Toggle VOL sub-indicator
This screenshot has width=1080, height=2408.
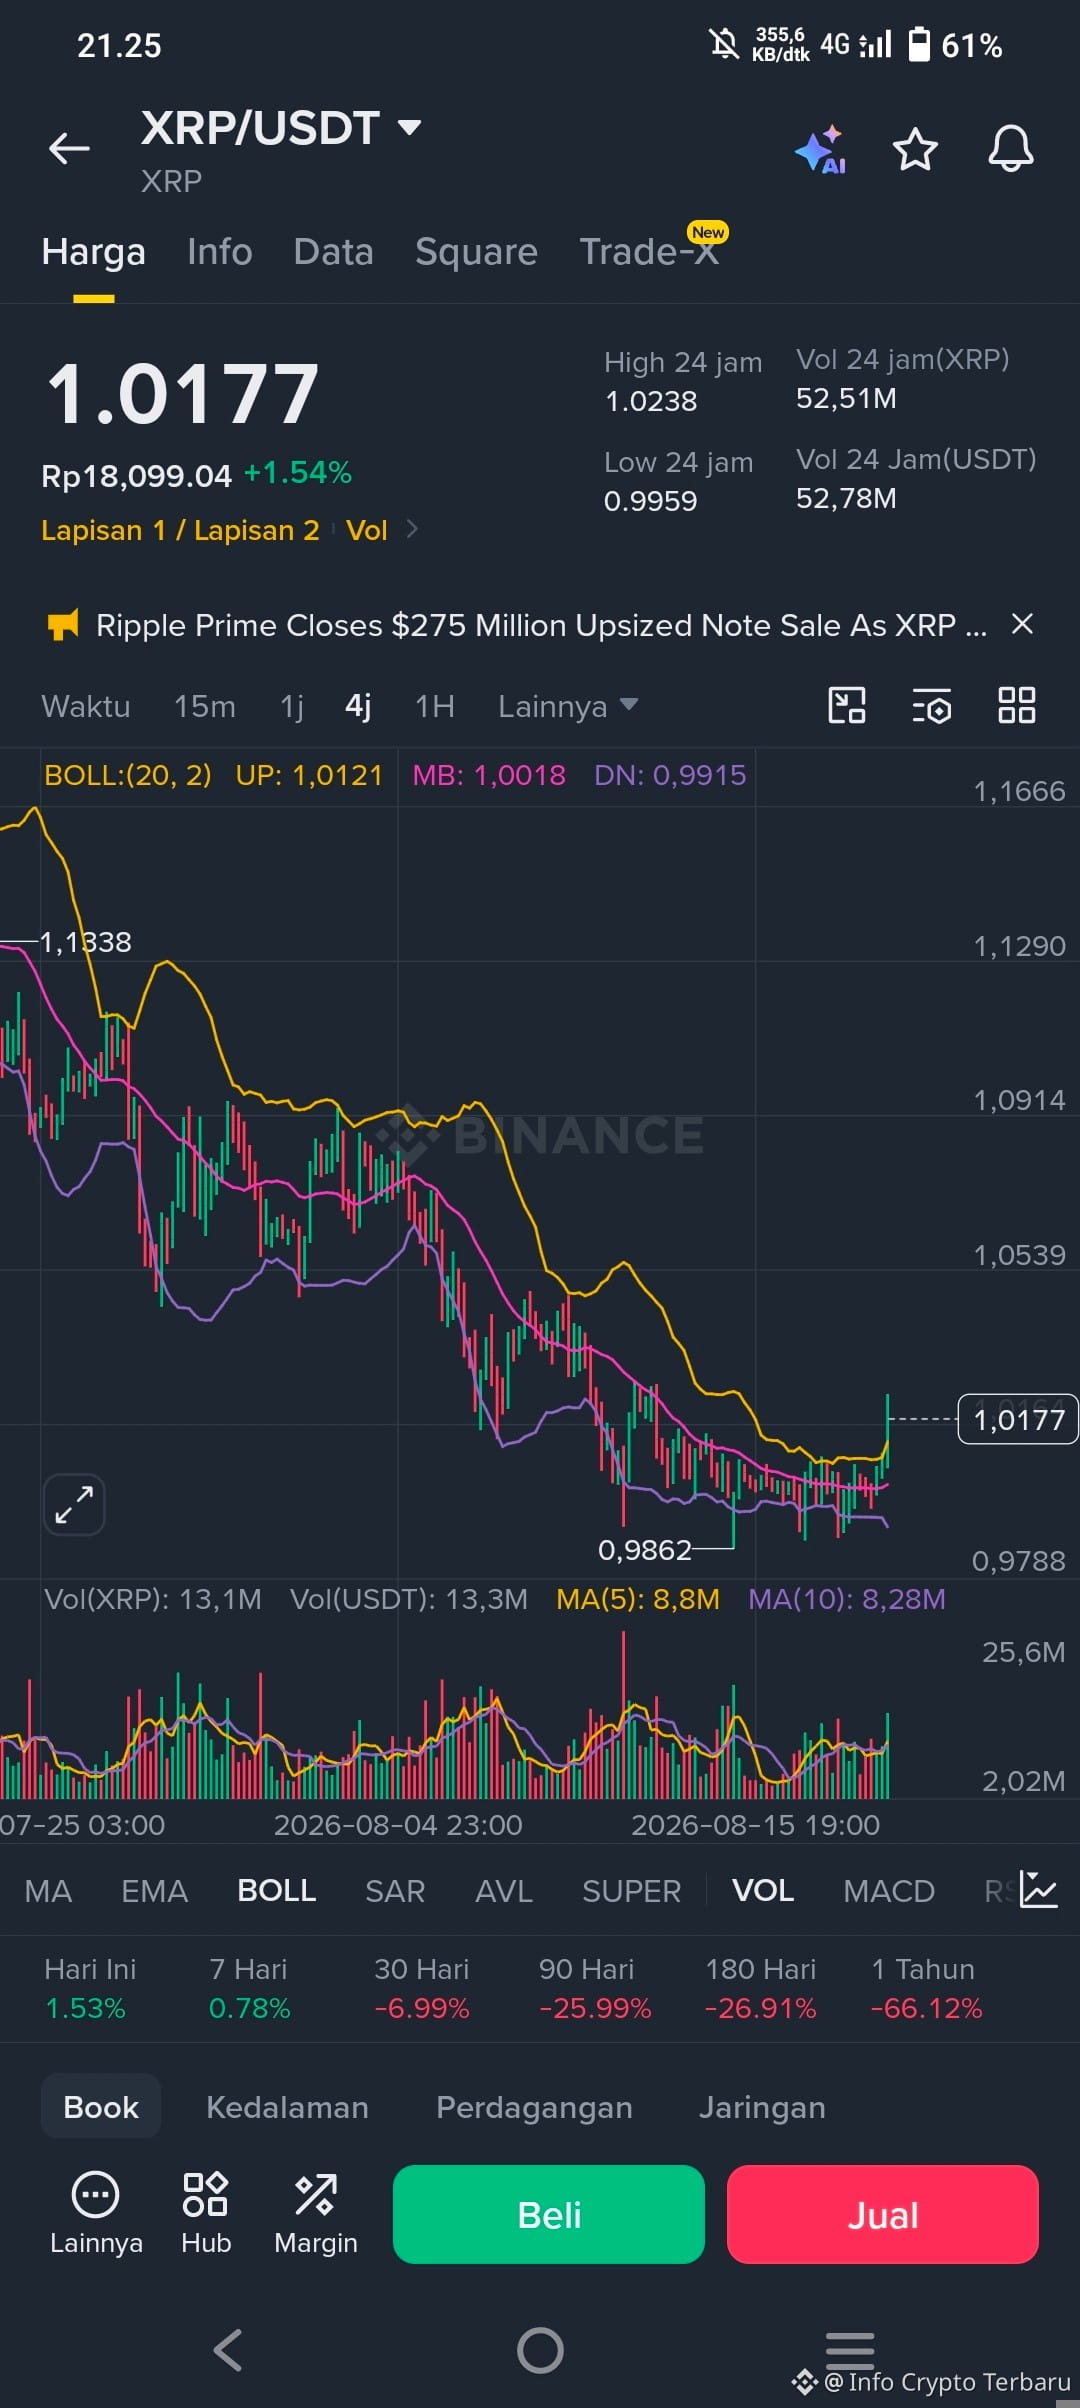pos(763,1890)
